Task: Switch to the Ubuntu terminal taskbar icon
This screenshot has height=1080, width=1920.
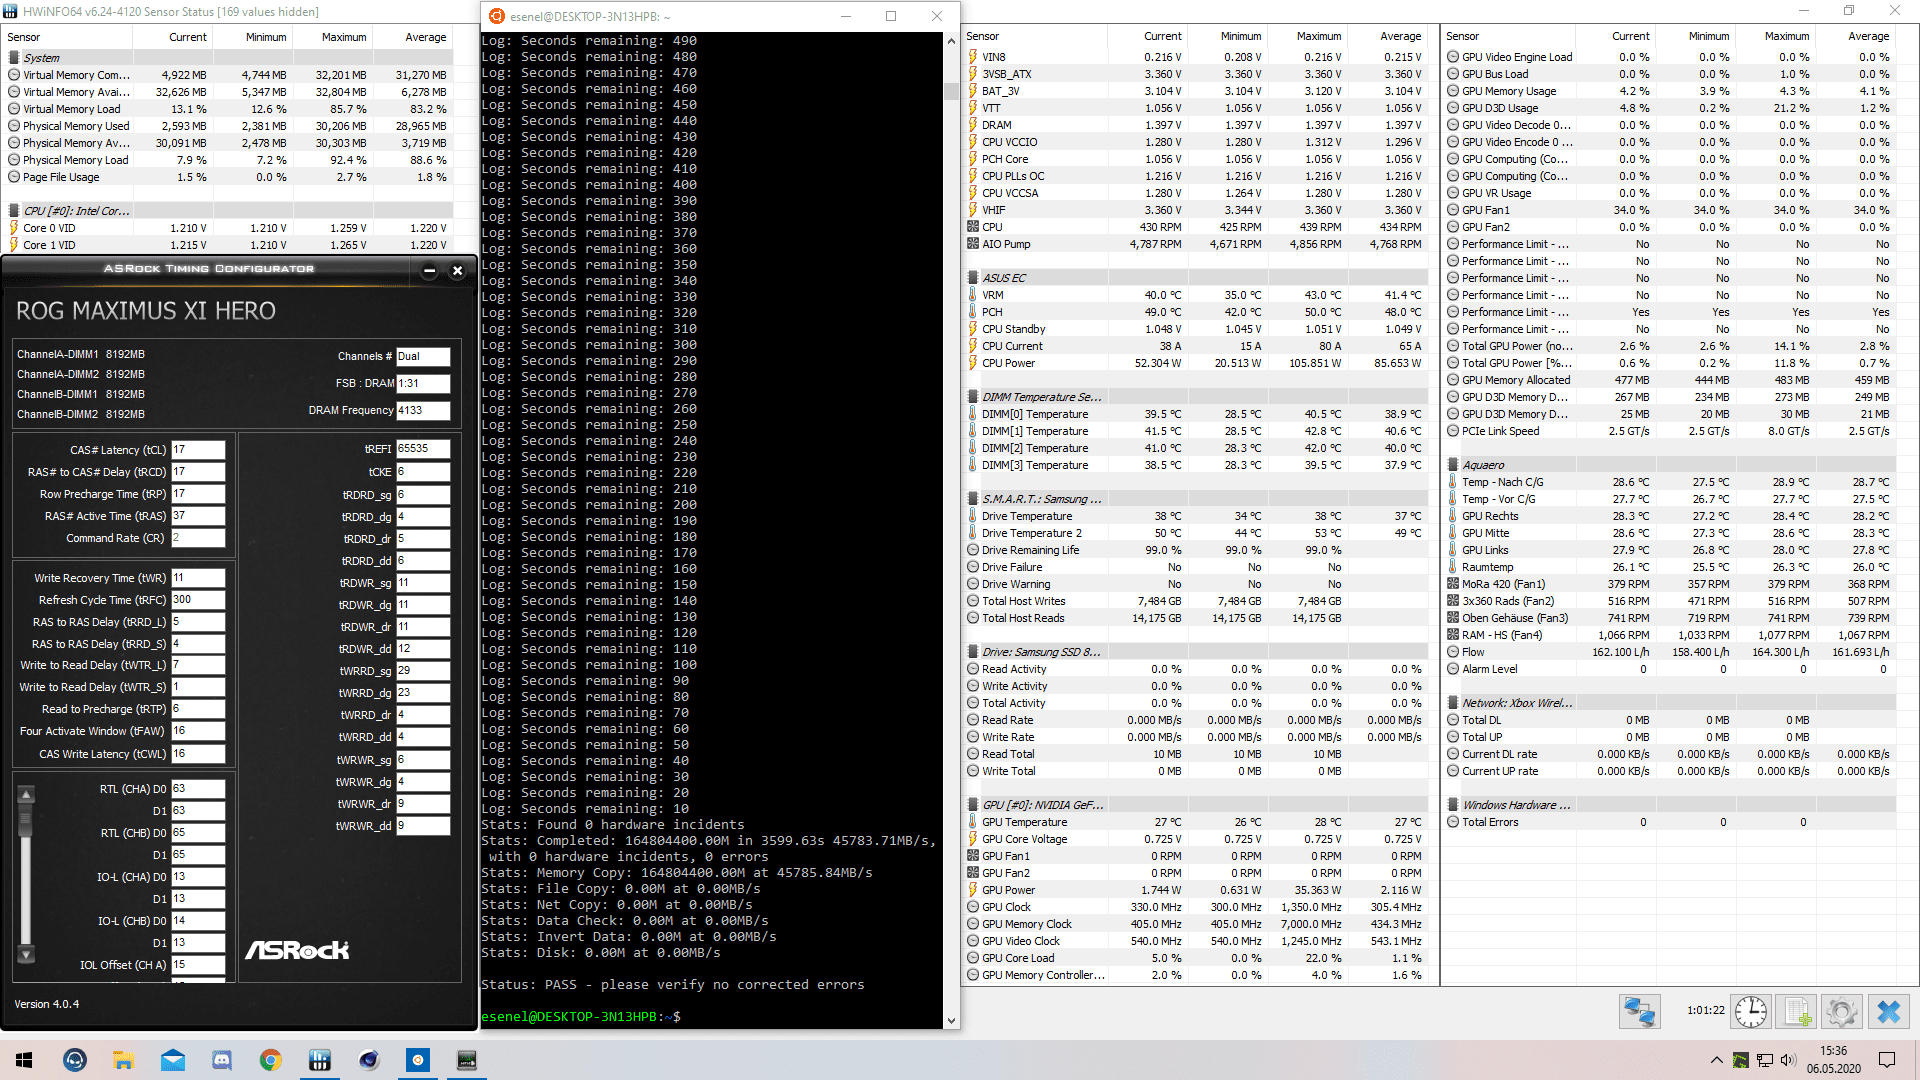Action: point(417,1060)
